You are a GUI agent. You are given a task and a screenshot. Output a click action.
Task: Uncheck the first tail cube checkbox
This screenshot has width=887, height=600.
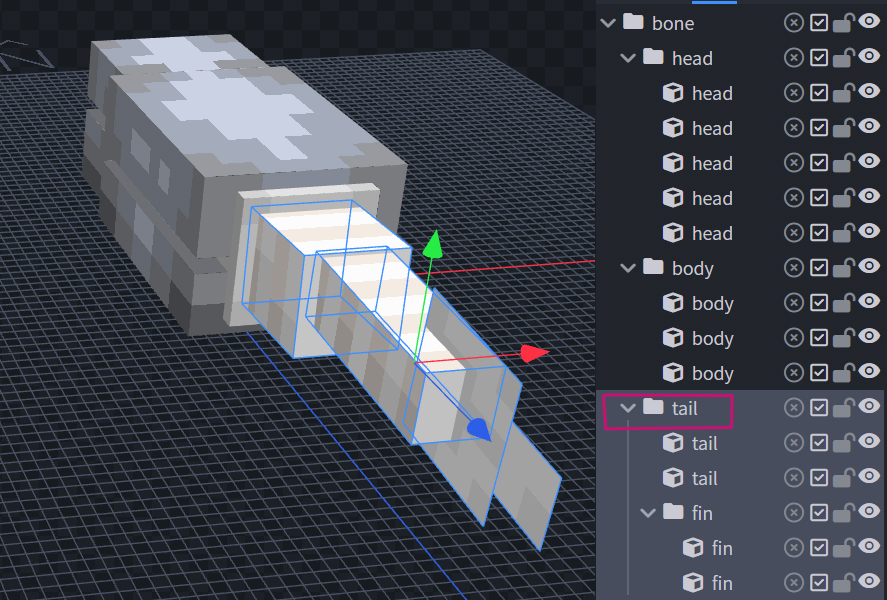(x=819, y=443)
